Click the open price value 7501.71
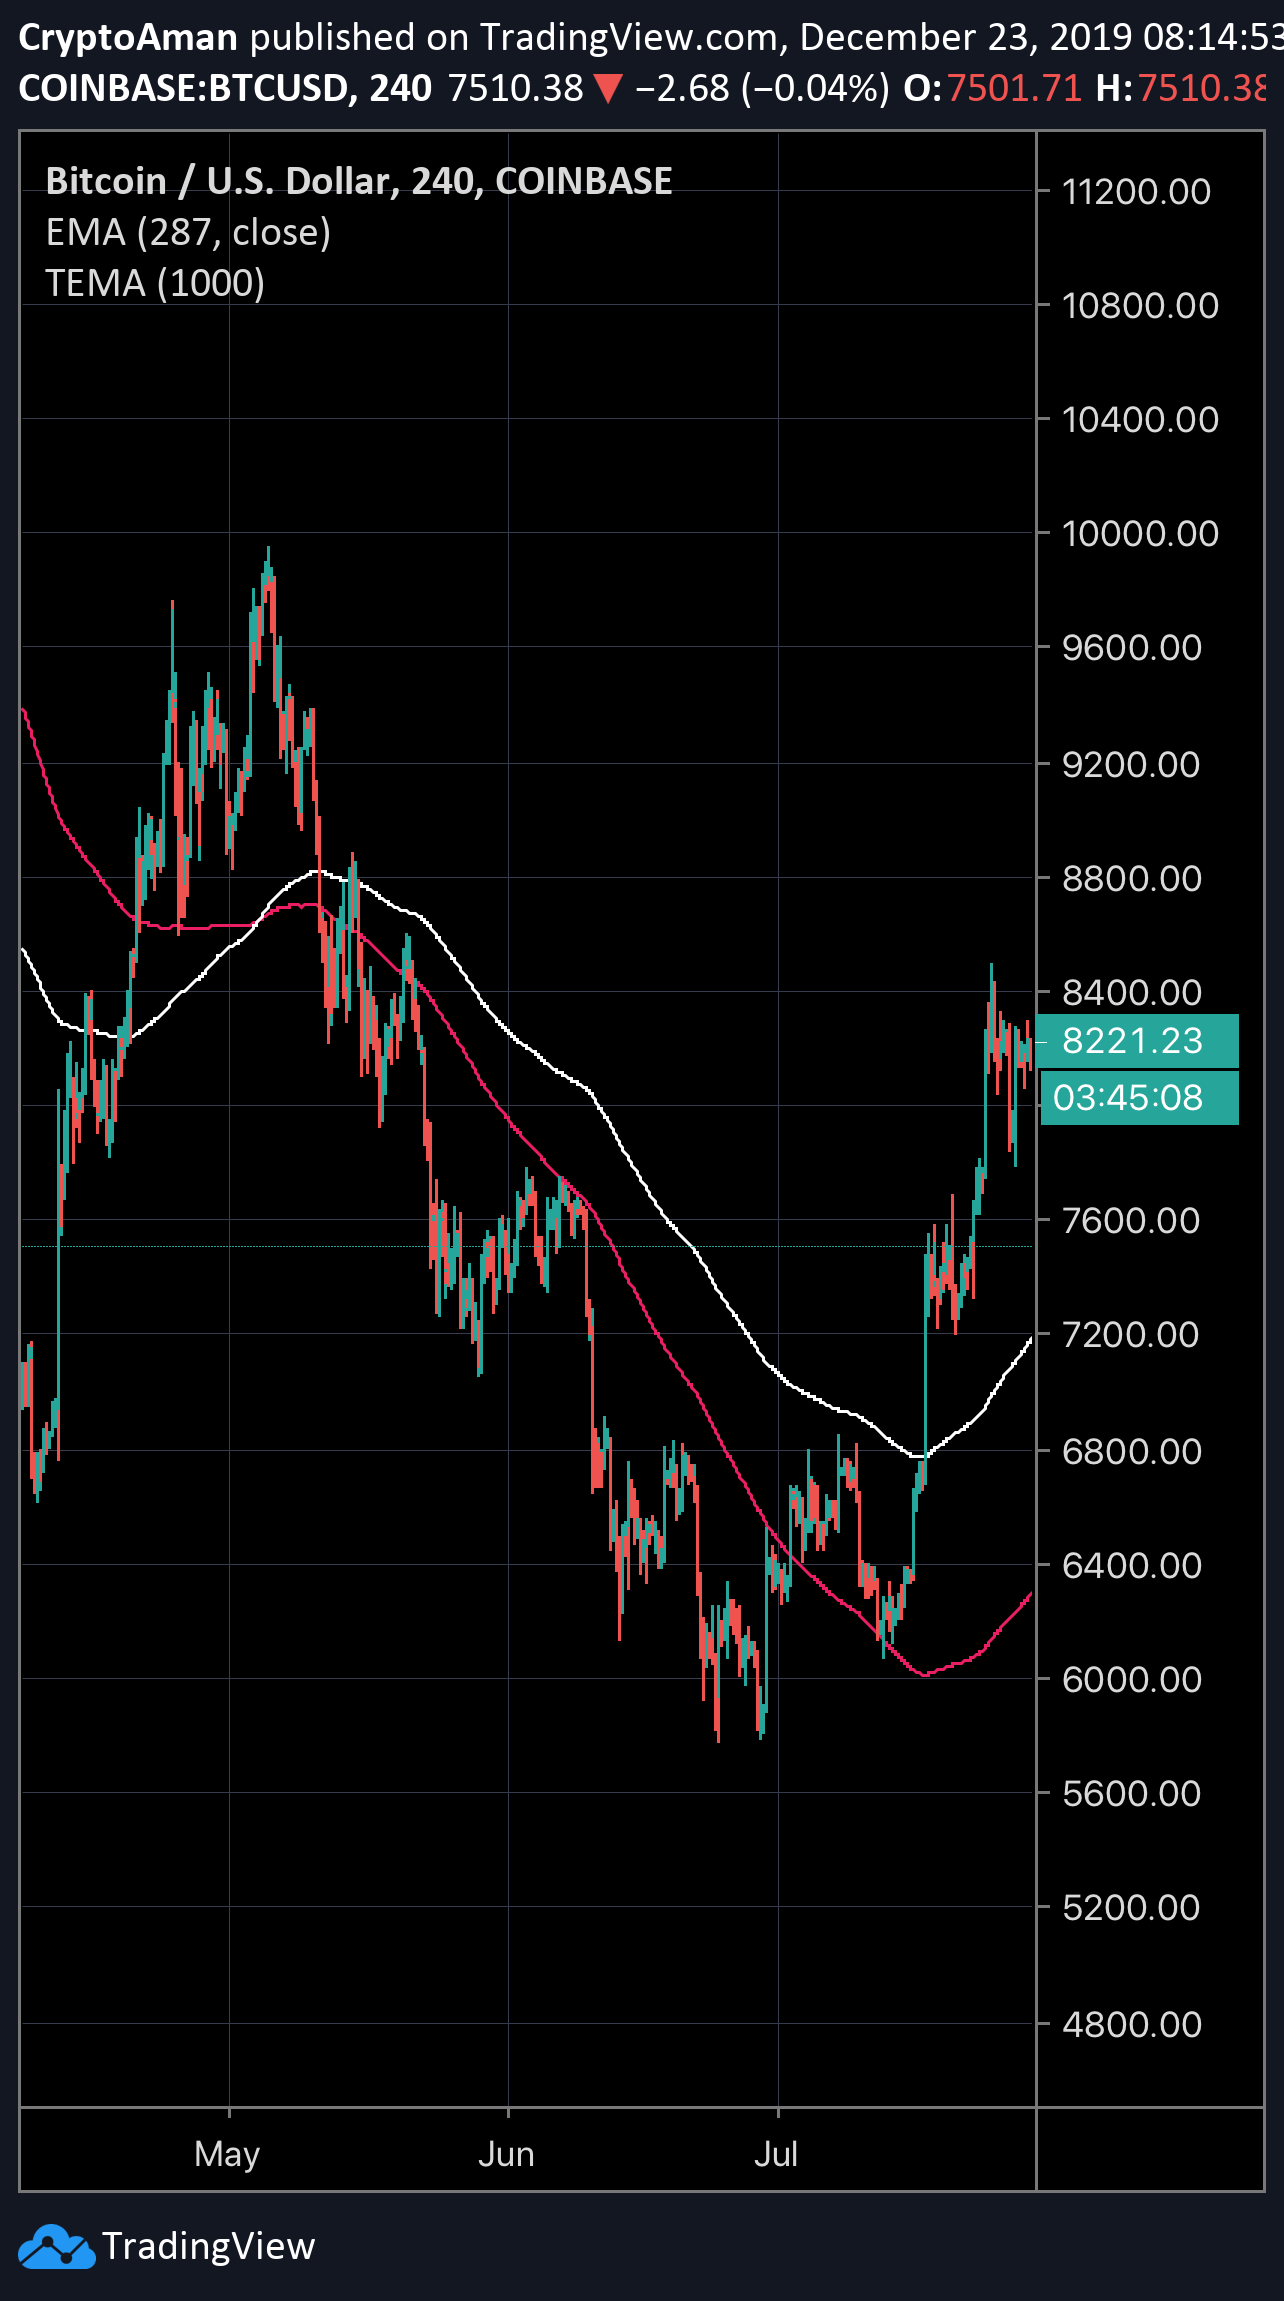The height and width of the screenshot is (2301, 1284). pos(1014,88)
